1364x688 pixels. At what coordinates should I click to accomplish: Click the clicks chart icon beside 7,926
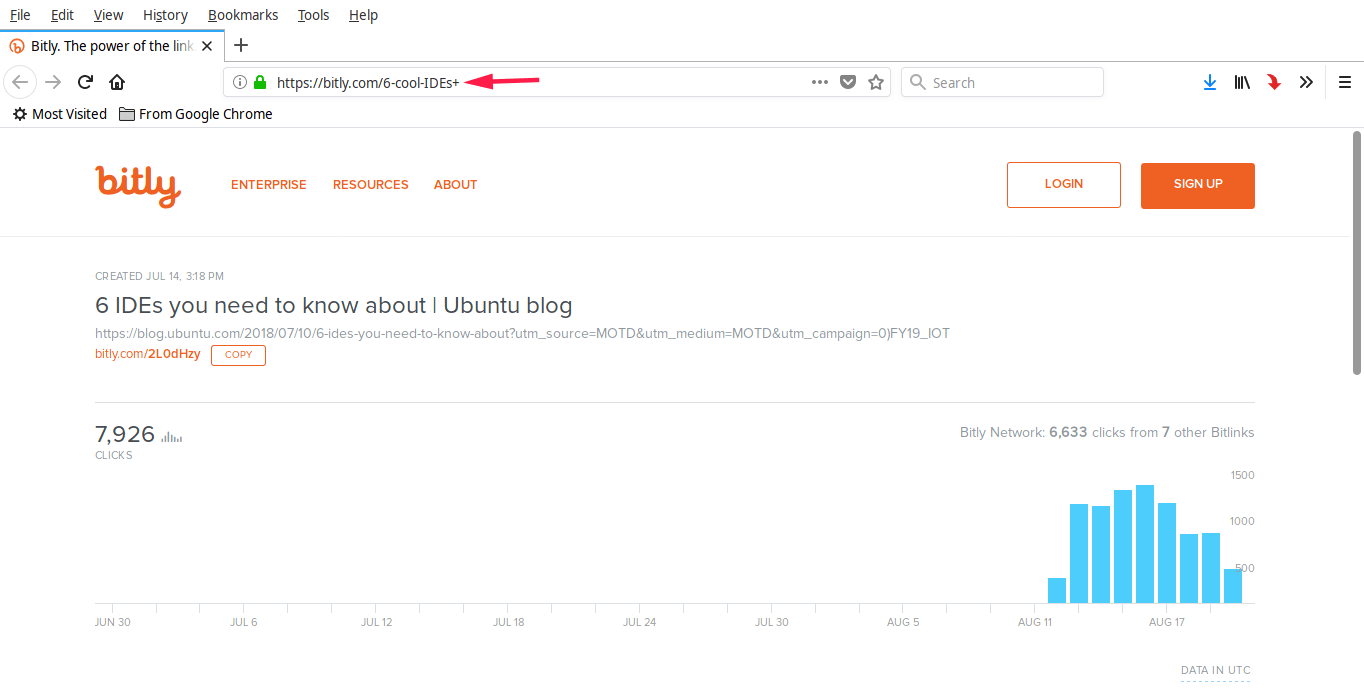coord(170,436)
